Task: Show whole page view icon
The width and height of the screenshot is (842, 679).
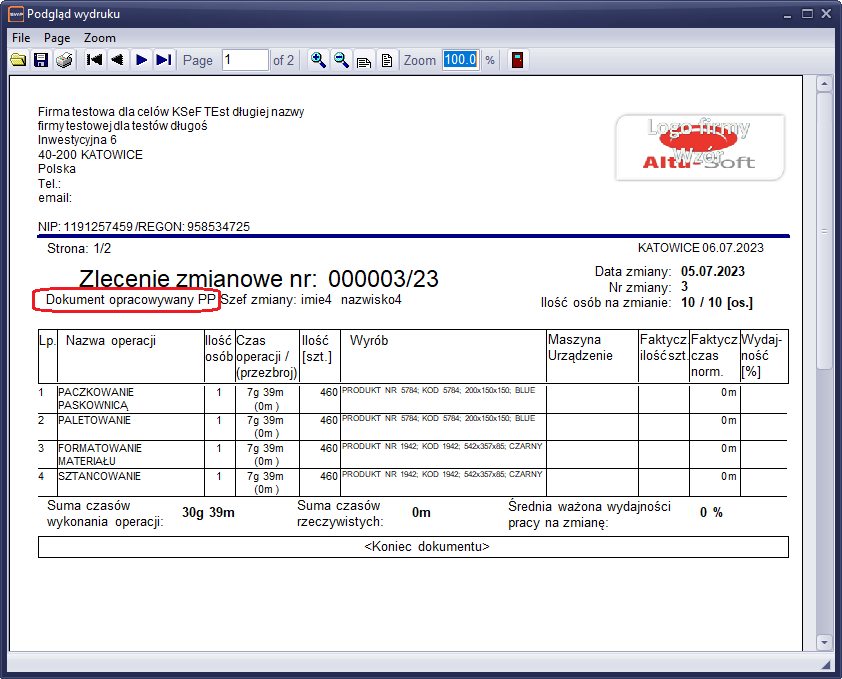Action: coord(387,60)
